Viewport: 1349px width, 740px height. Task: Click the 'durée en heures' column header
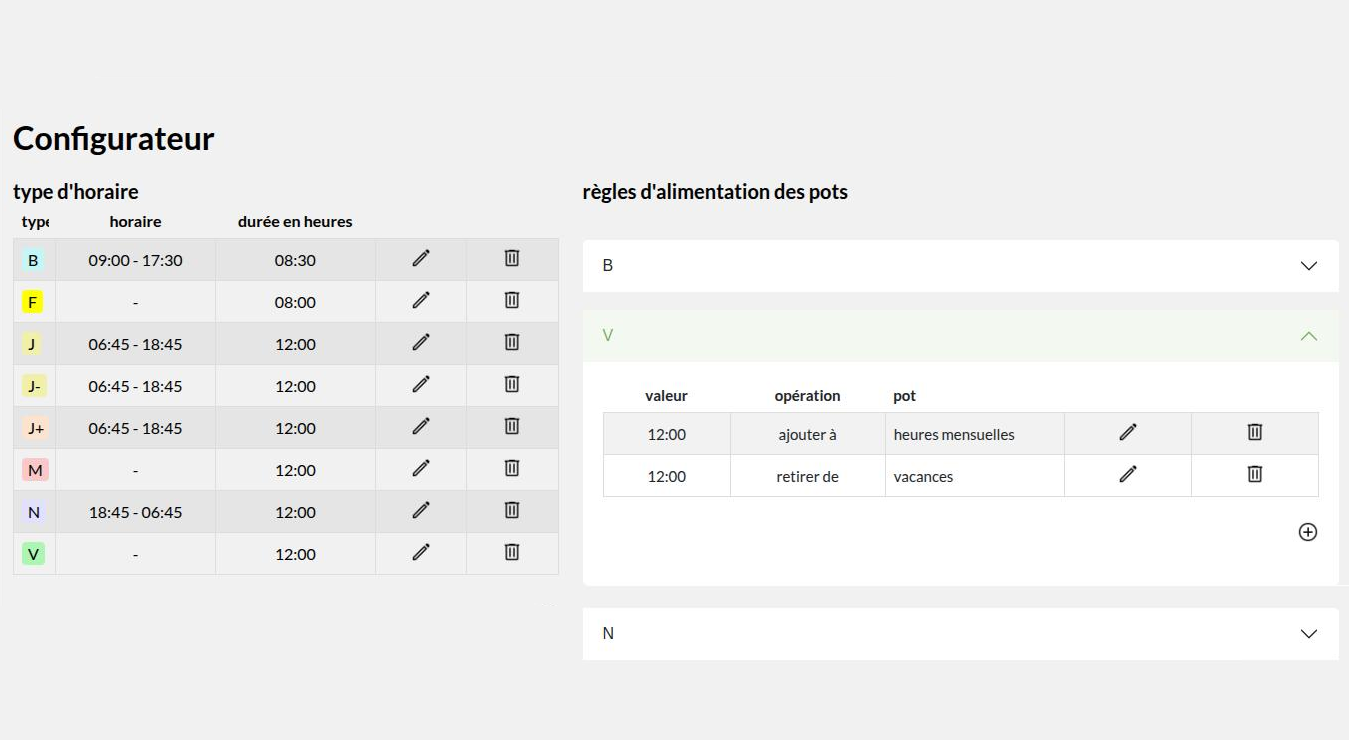[x=295, y=222]
